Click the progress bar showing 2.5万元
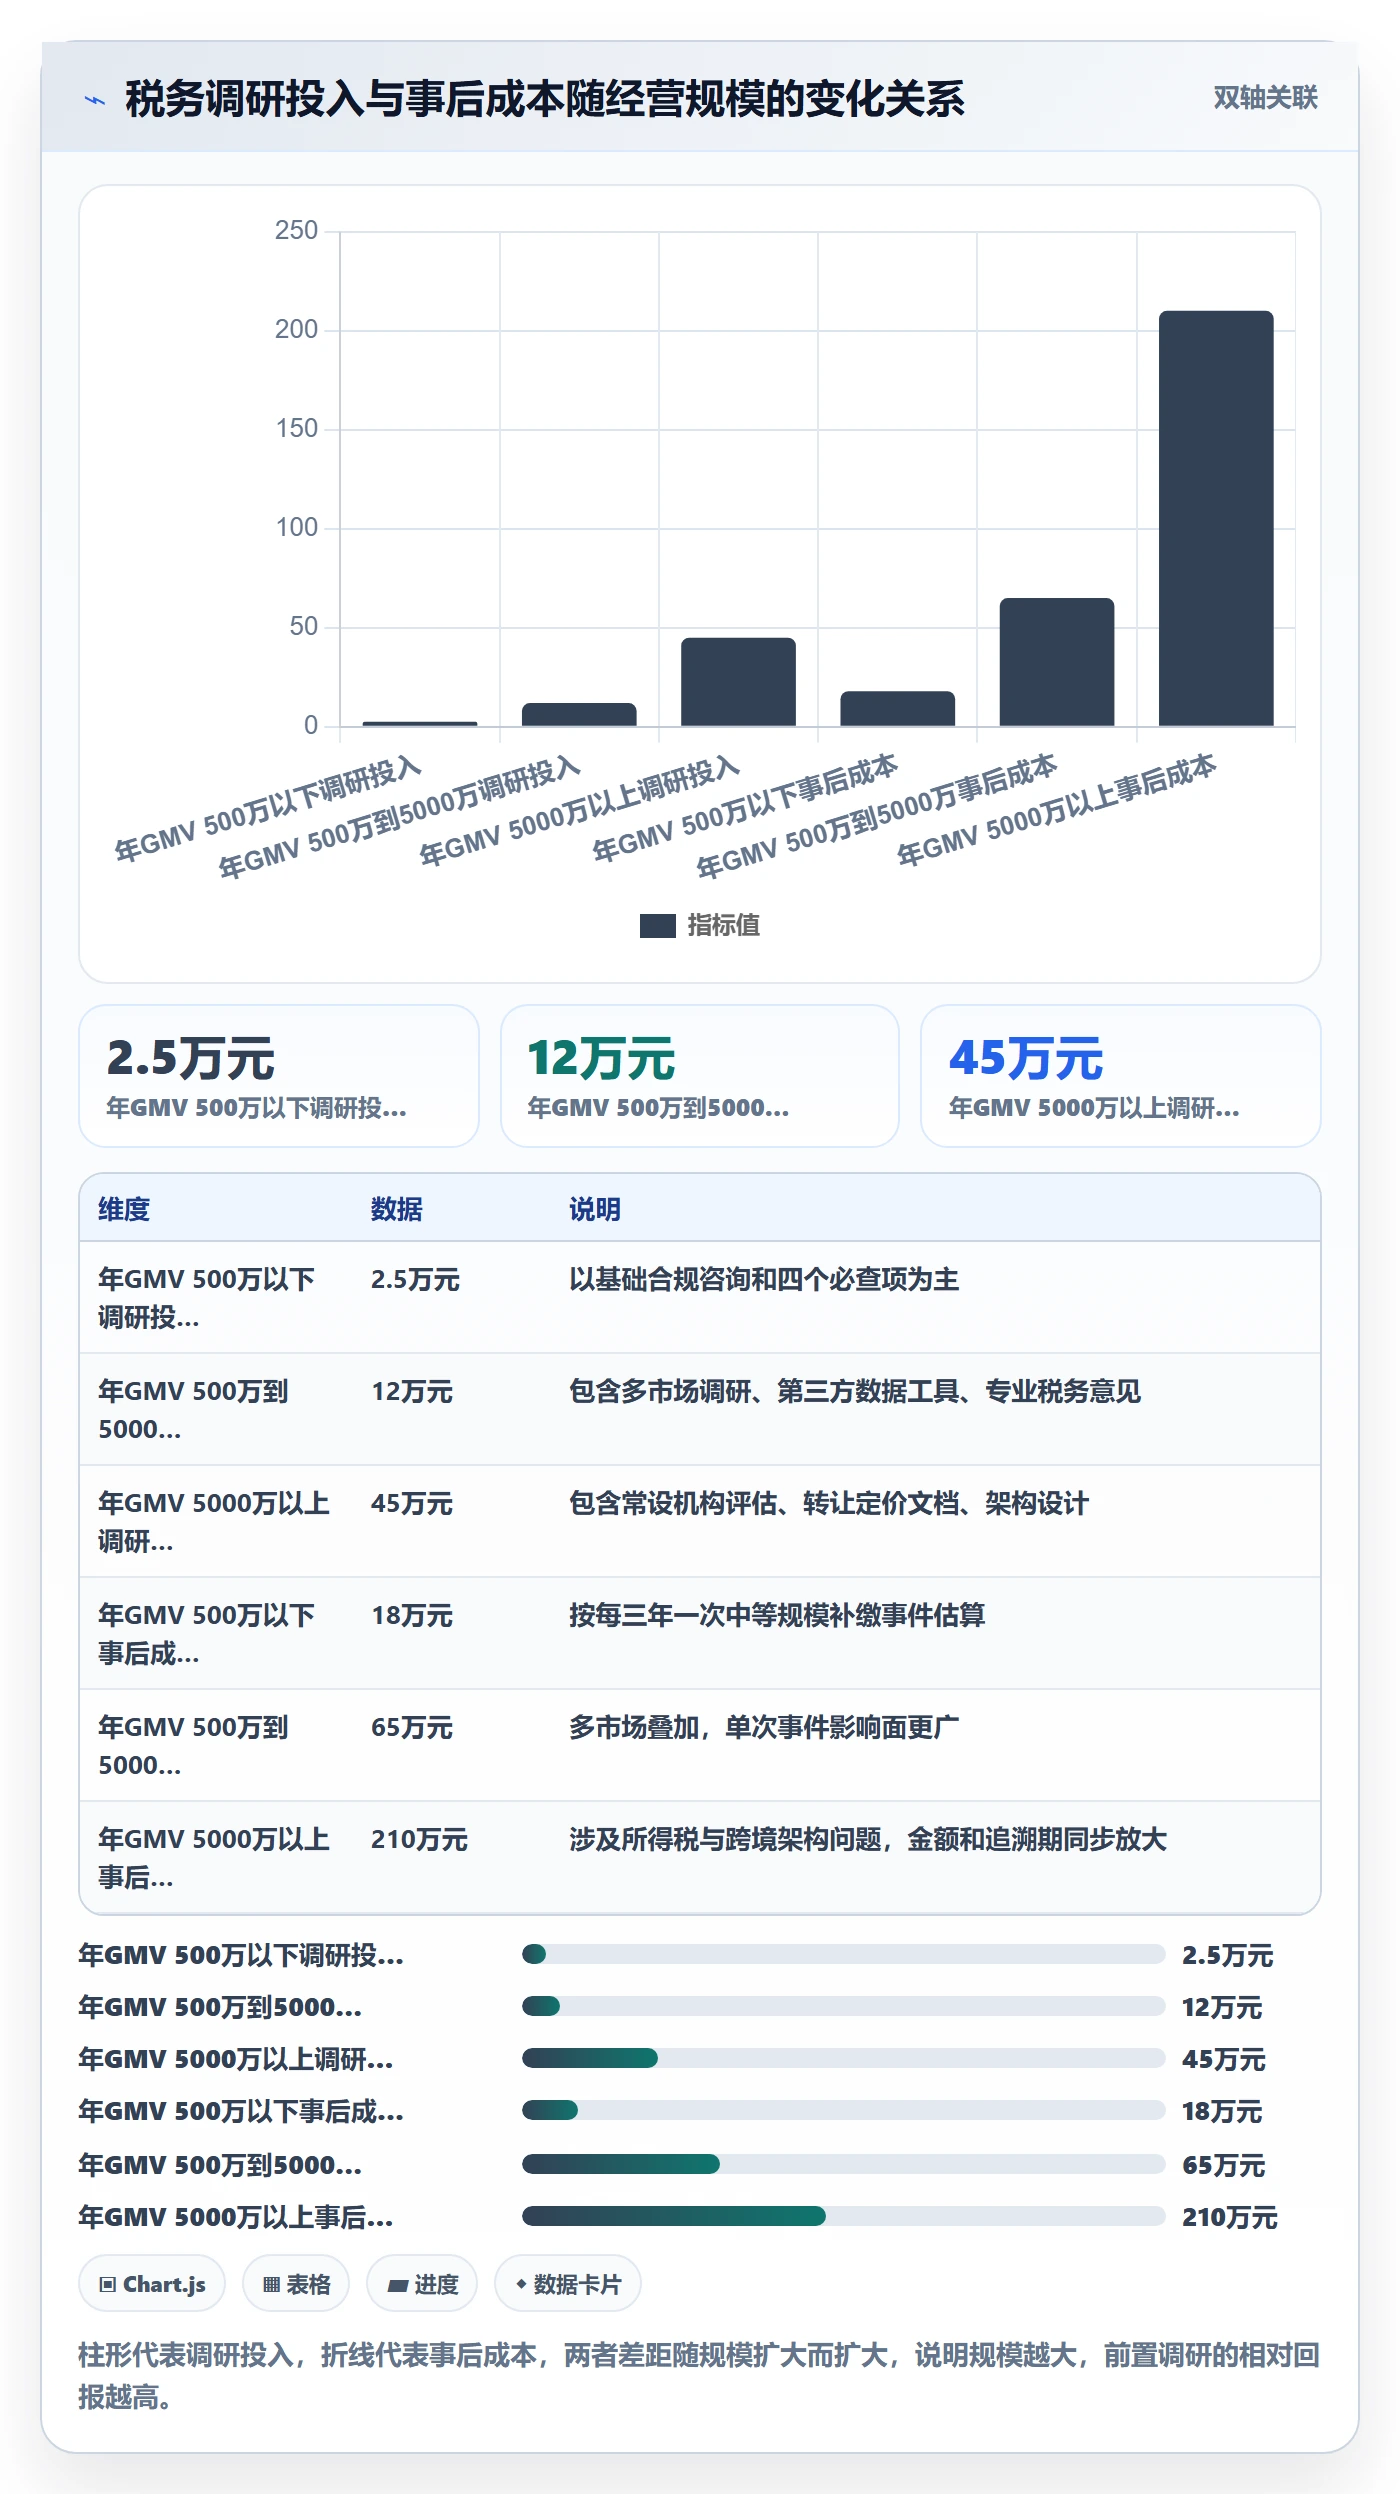 pyautogui.click(x=843, y=1954)
